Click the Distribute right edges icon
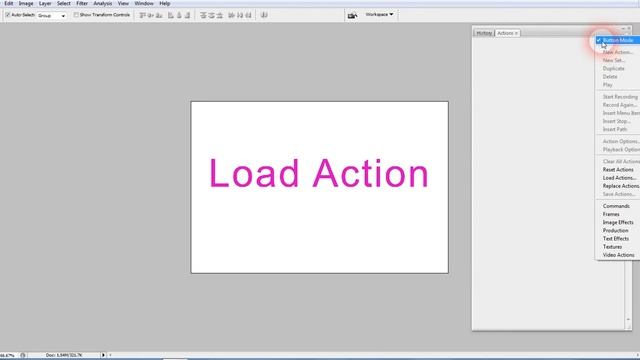 point(248,16)
